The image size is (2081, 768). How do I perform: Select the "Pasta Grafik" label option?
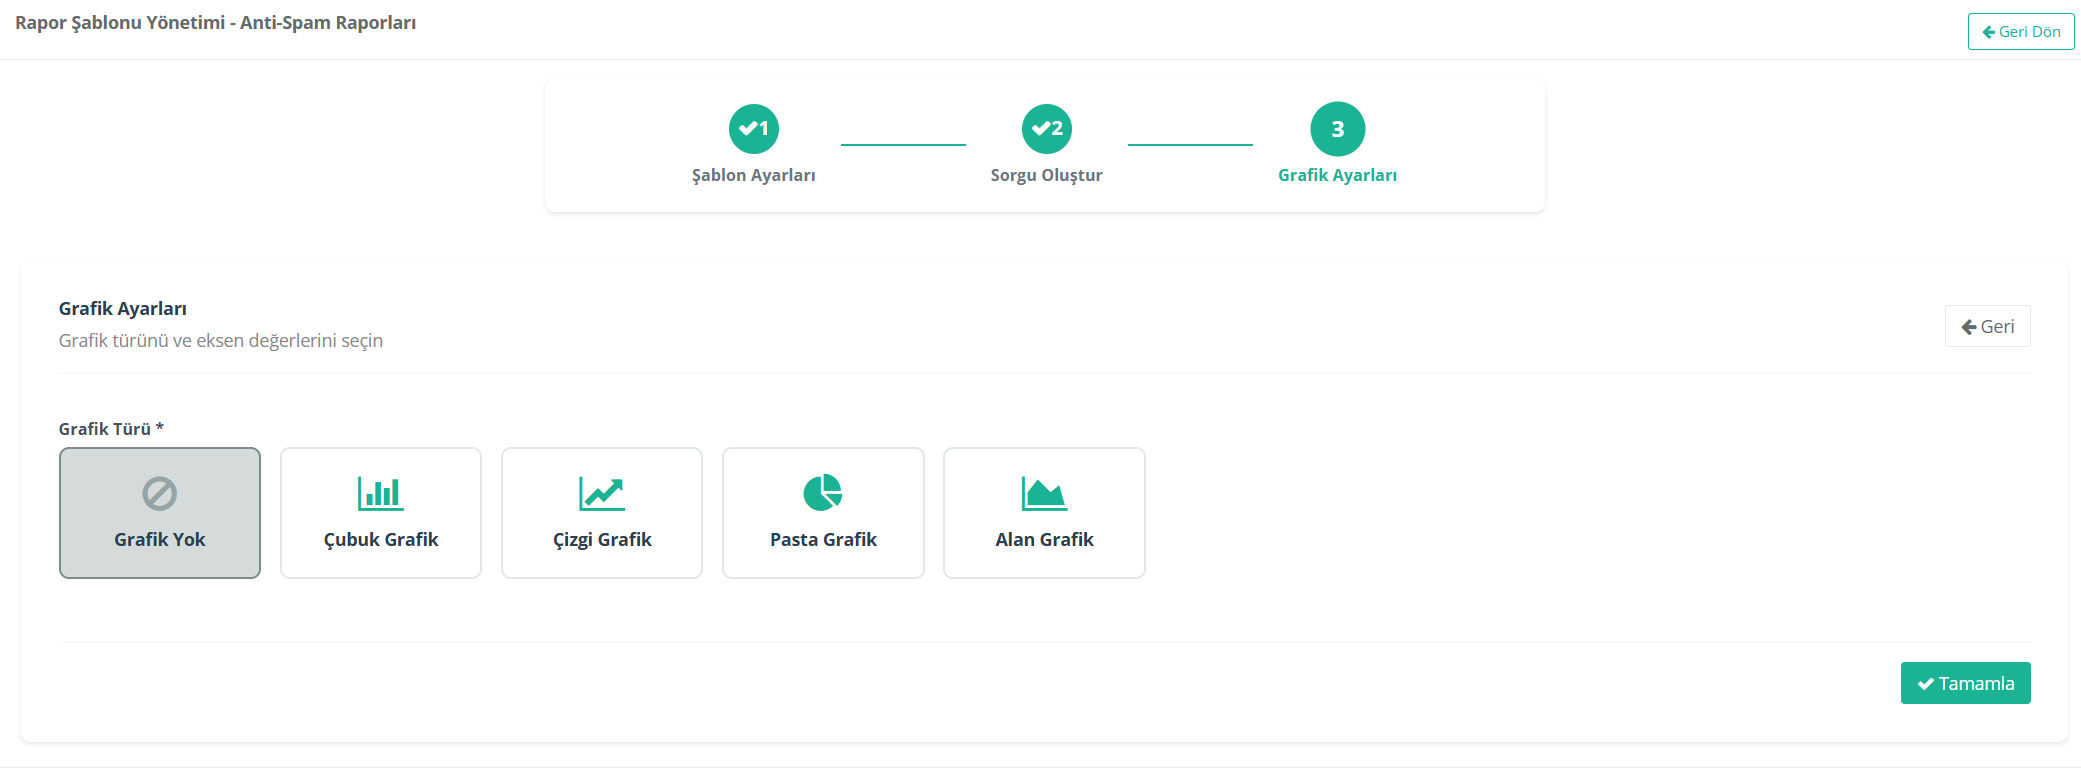(x=823, y=540)
